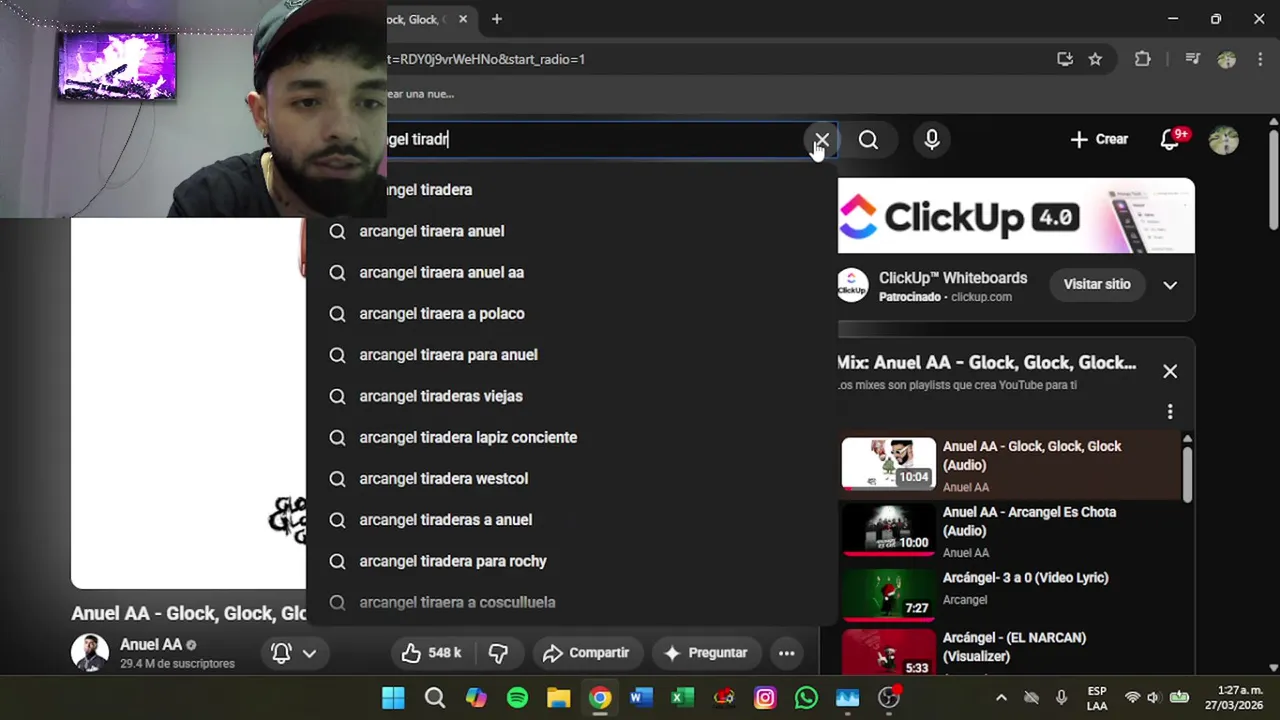1280x720 pixels.
Task: Select suggestion 'arcangel tiraera anuel aa'
Action: tap(571, 272)
